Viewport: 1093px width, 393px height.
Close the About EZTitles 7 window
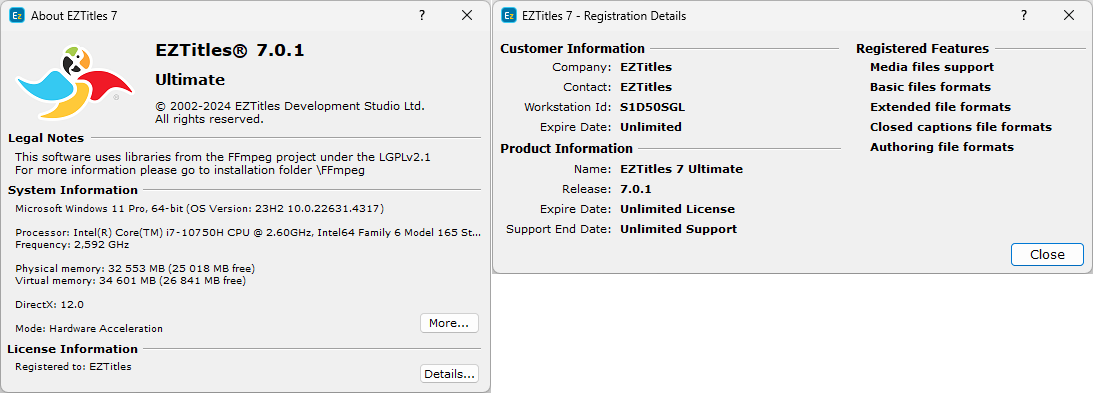pos(467,15)
